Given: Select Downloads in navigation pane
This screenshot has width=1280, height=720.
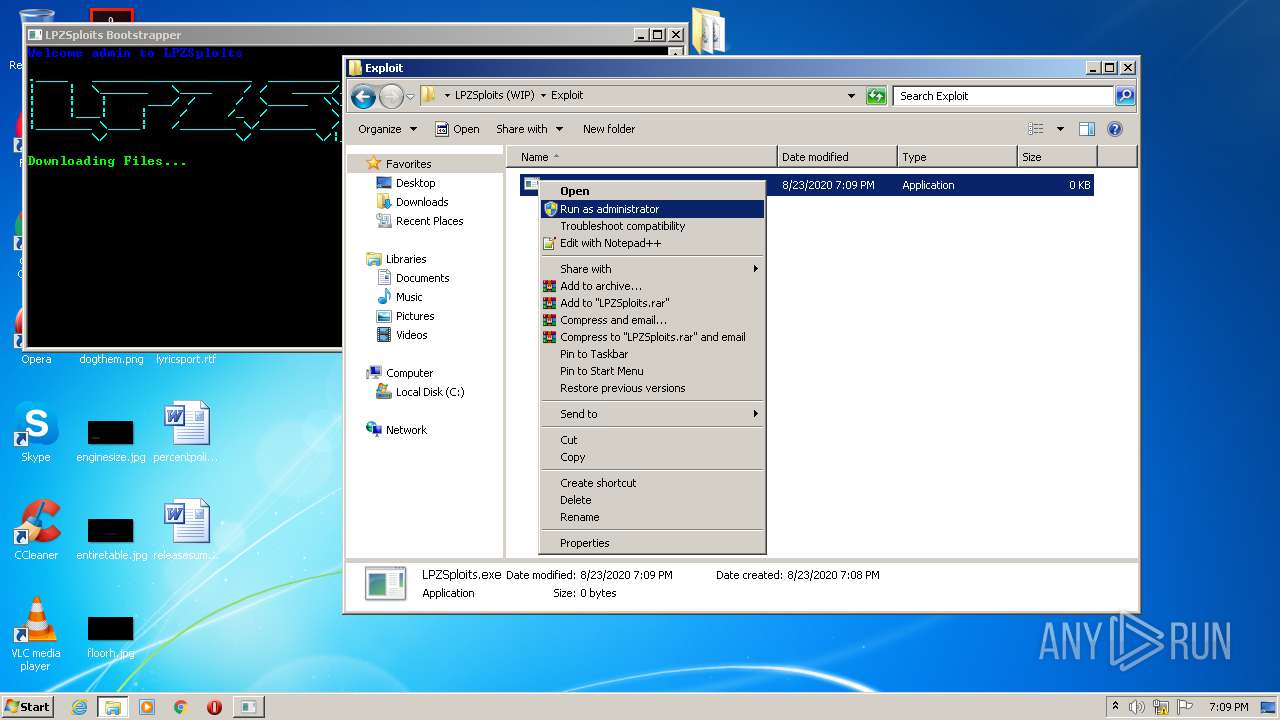Looking at the screenshot, I should click(412, 202).
